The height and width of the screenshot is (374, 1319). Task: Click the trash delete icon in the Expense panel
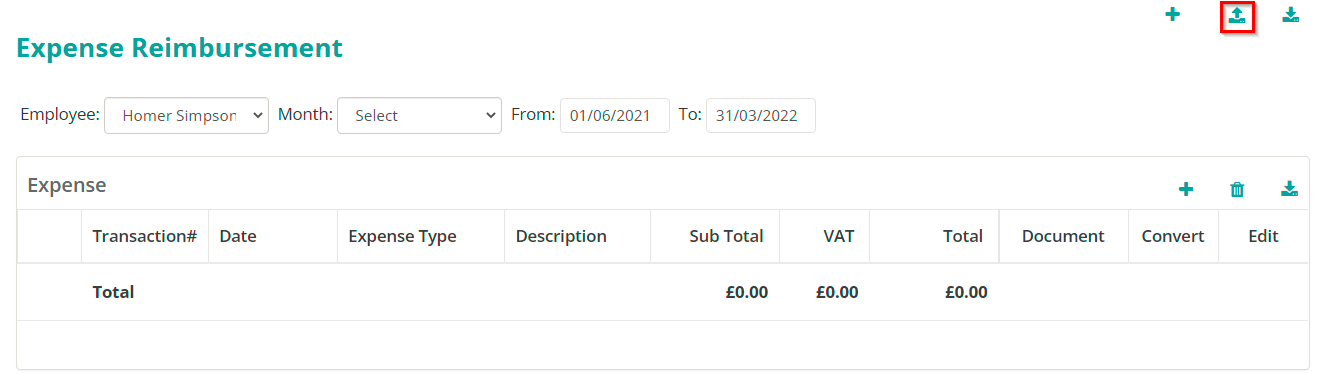click(1237, 189)
